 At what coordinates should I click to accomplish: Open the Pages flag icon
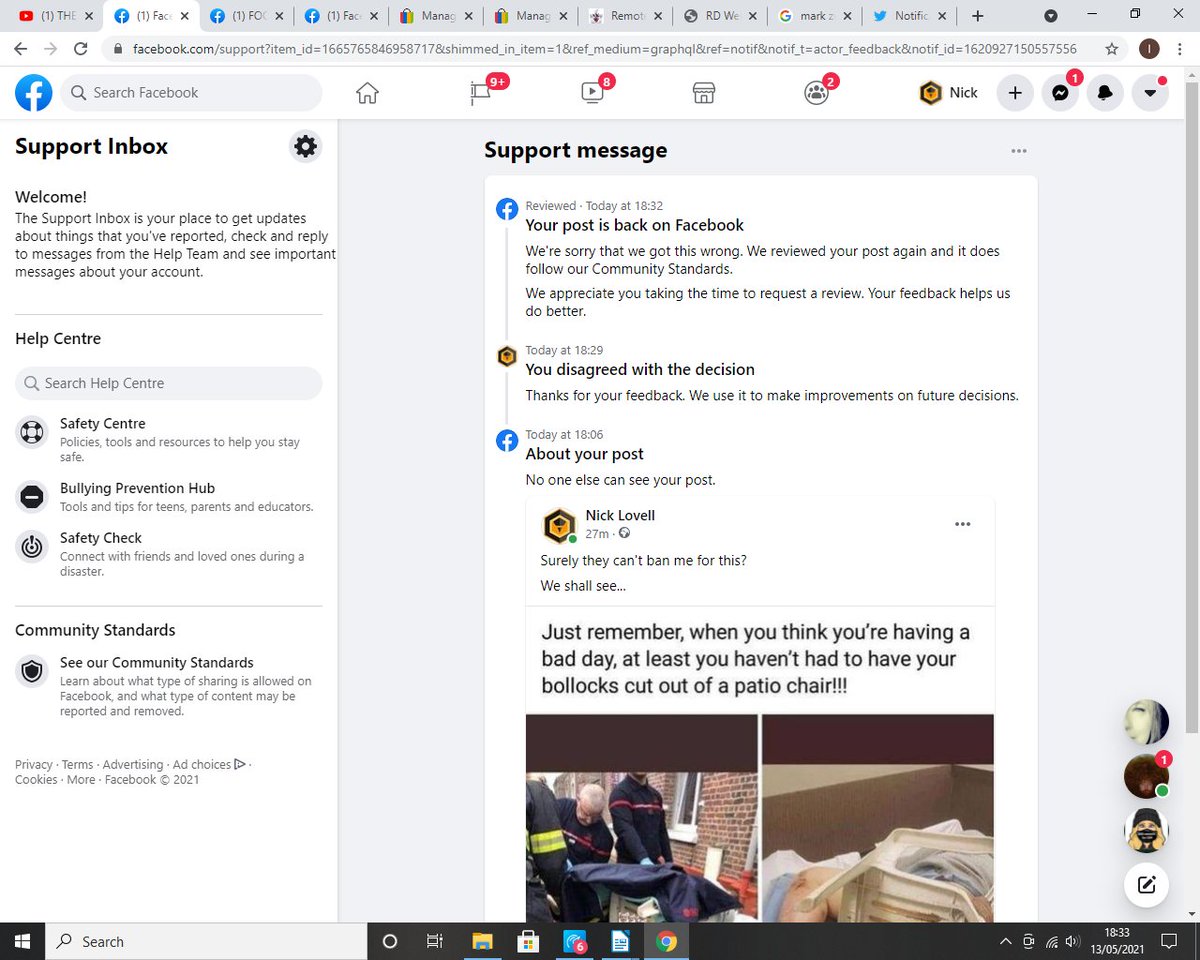pyautogui.click(x=480, y=93)
